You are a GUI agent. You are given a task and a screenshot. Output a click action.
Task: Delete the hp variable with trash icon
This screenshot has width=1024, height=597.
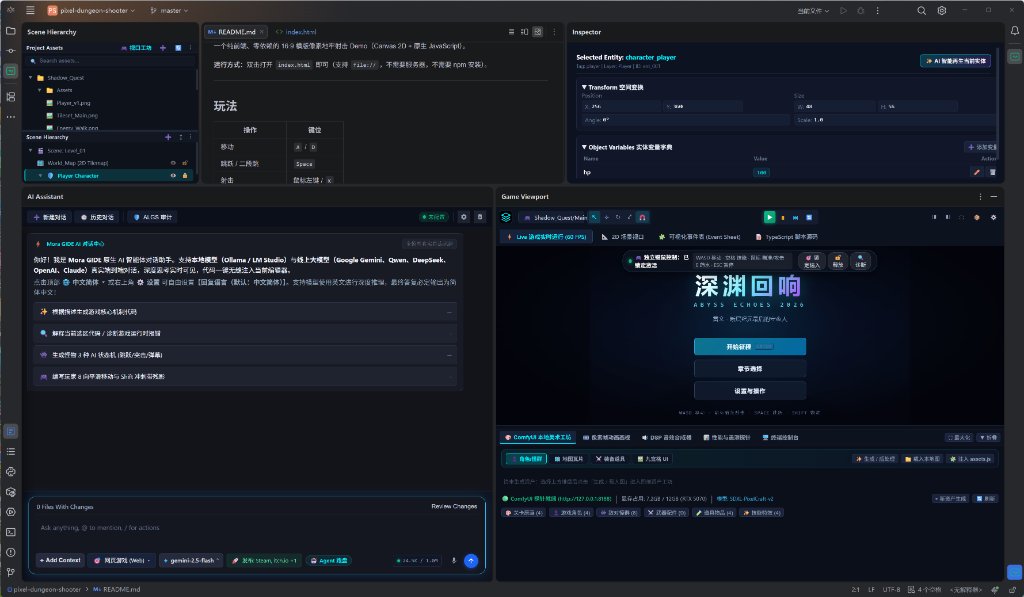(x=993, y=172)
